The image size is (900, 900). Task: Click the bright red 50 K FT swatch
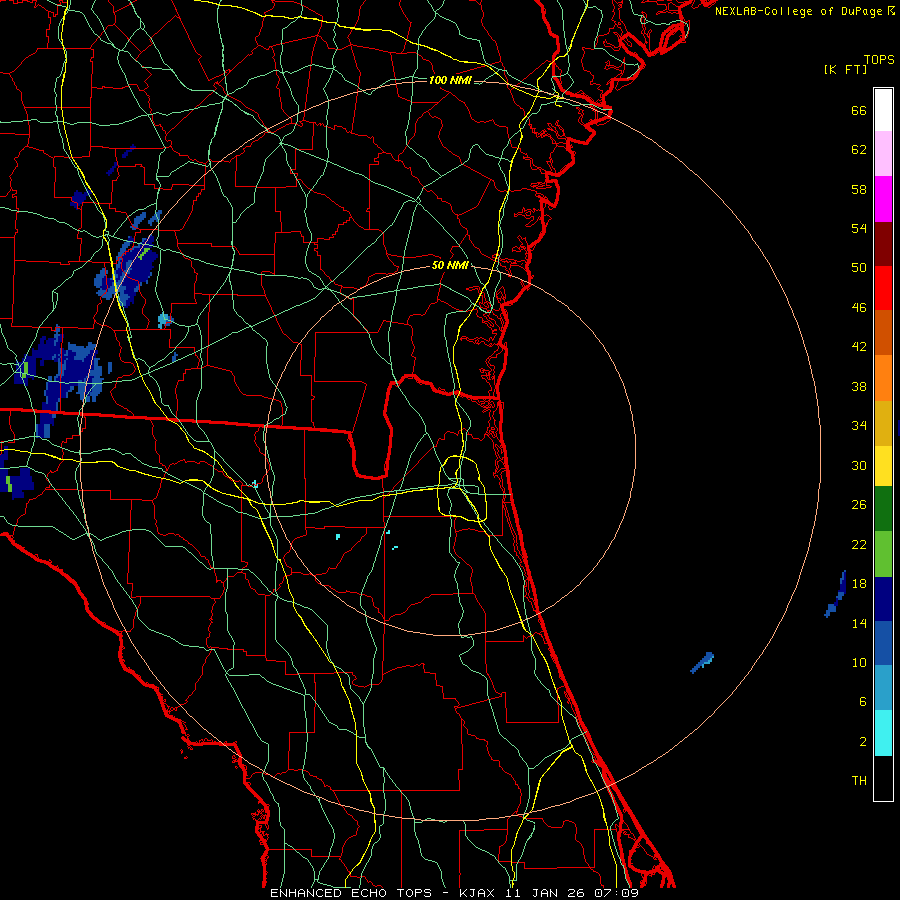(883, 288)
